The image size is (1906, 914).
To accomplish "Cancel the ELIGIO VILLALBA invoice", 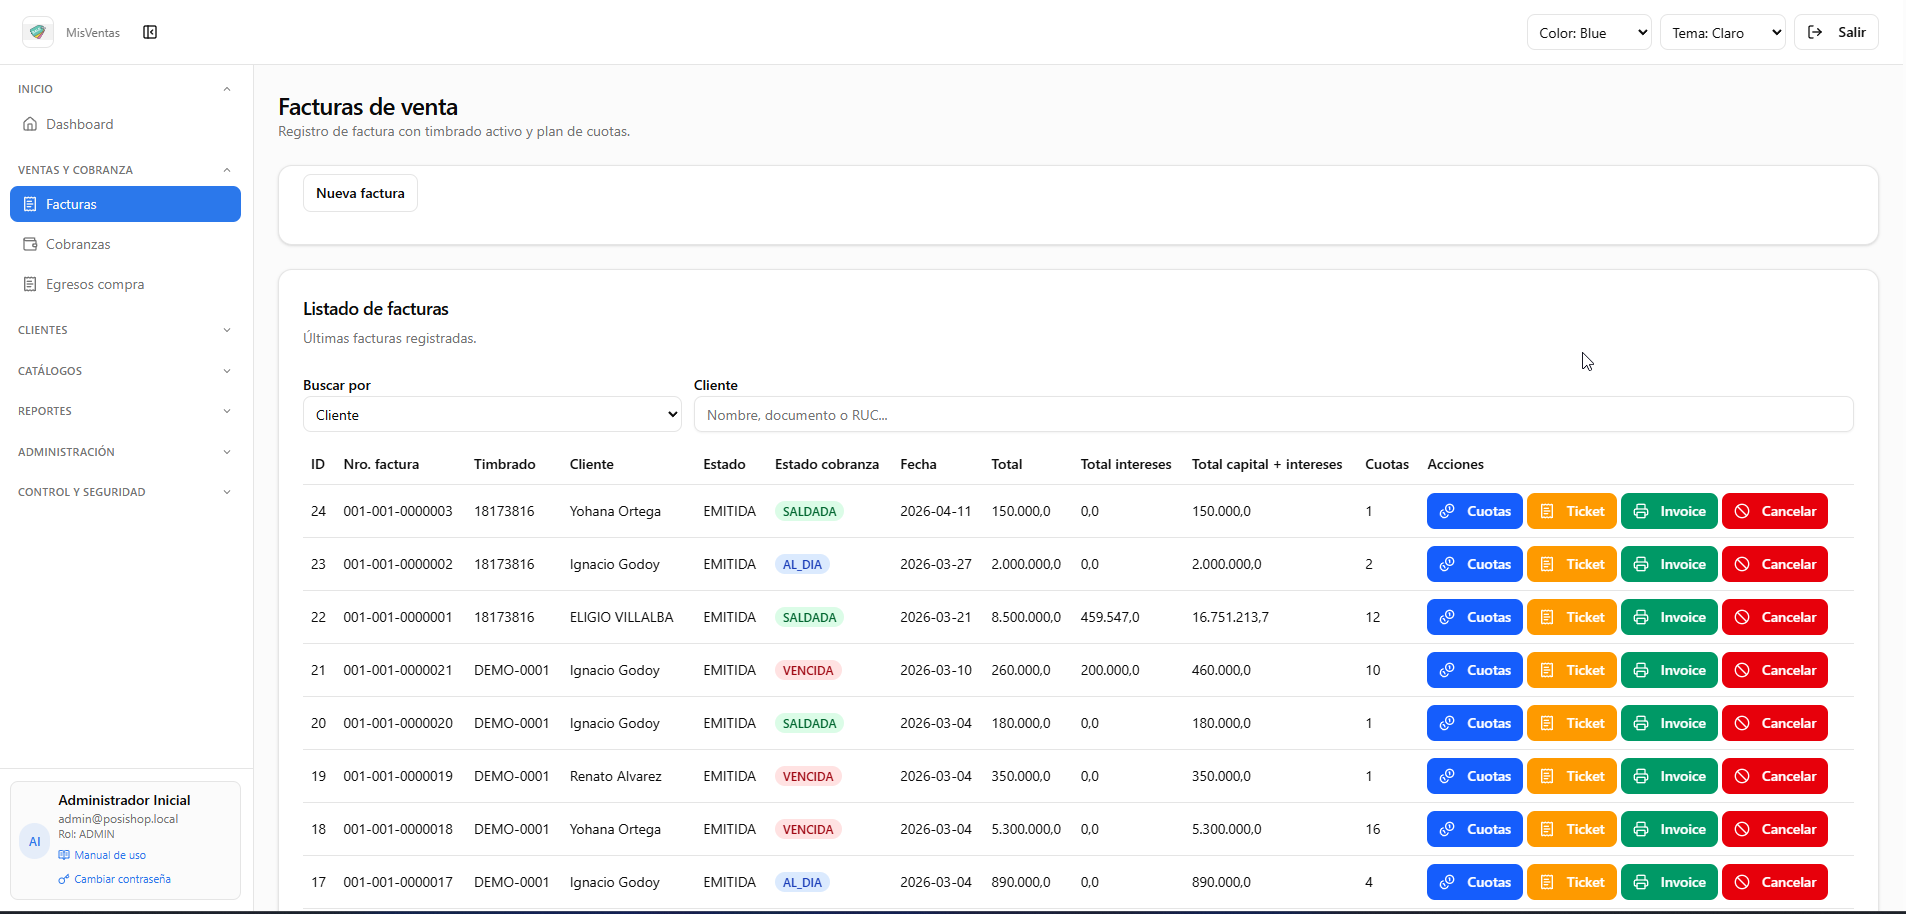I will 1775,617.
